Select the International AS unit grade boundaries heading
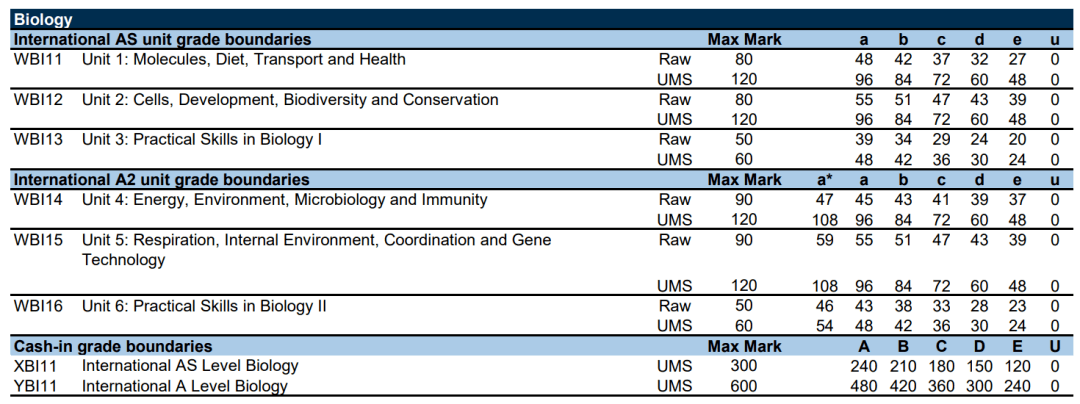Screen dimensions: 1080x404 [x=162, y=39]
